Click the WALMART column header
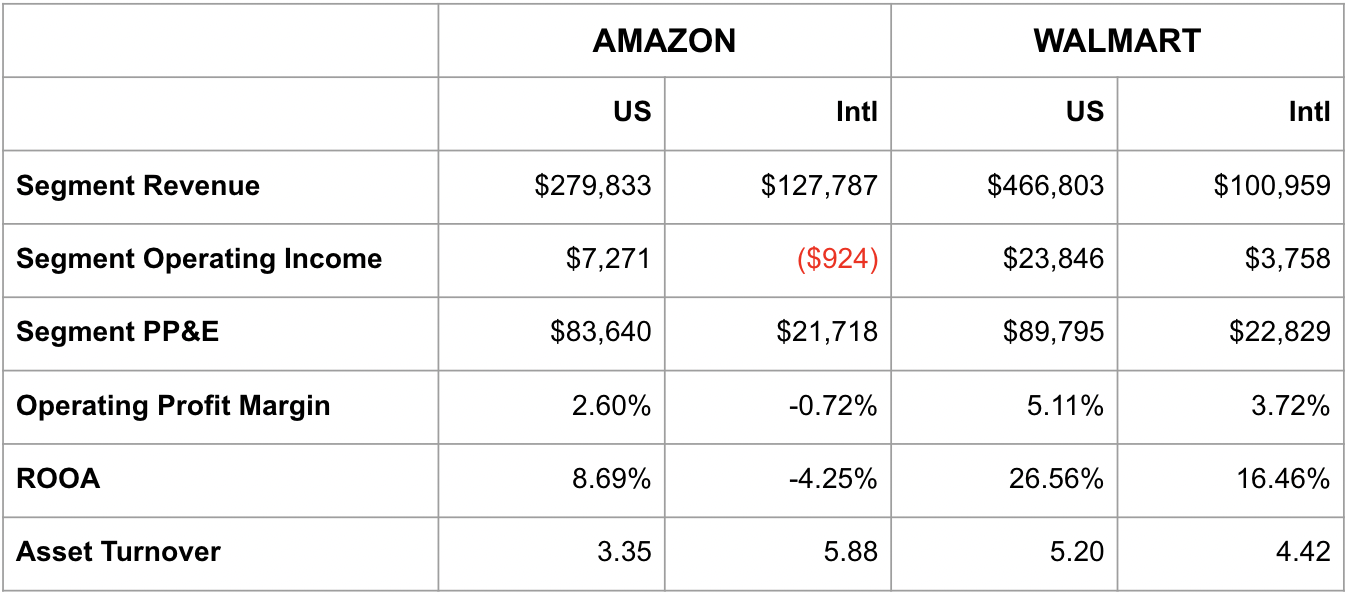This screenshot has height=594, width=1348. 1116,41
